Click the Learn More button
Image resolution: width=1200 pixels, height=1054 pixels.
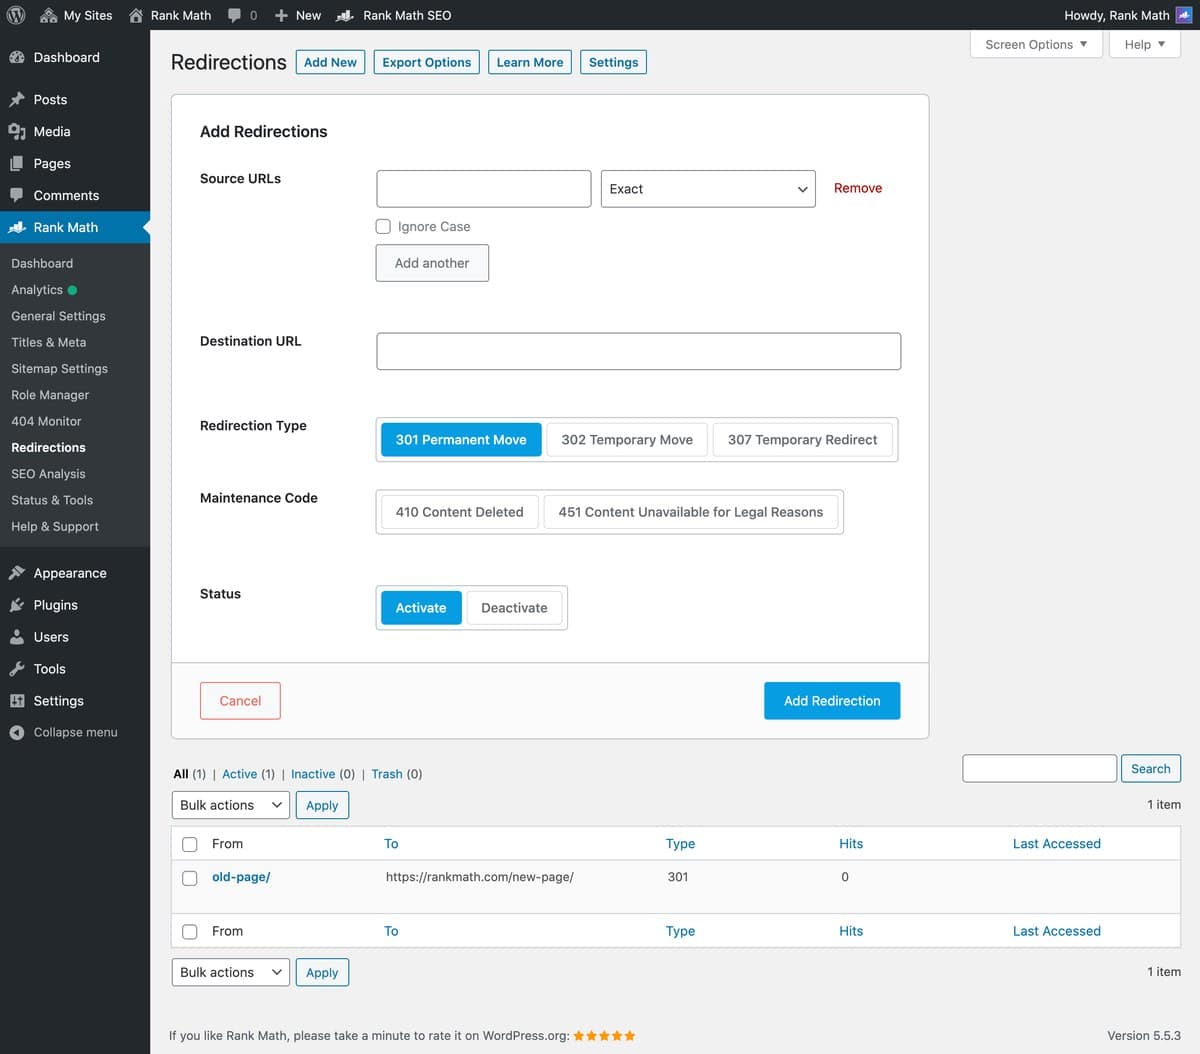click(x=530, y=62)
